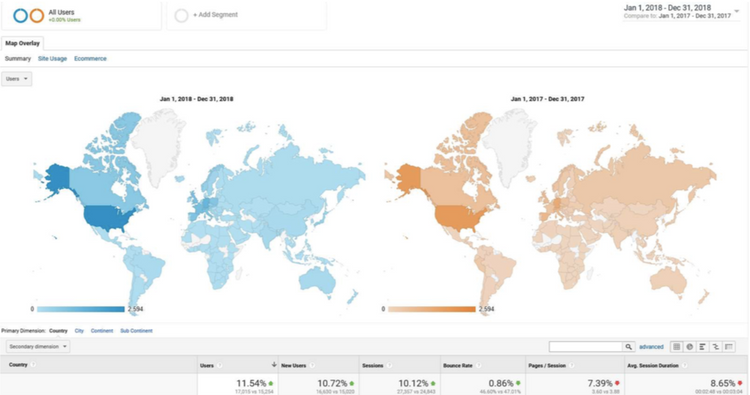Click the help icon next to Pages / Session
Screen dimensions: 750x395
point(572,366)
